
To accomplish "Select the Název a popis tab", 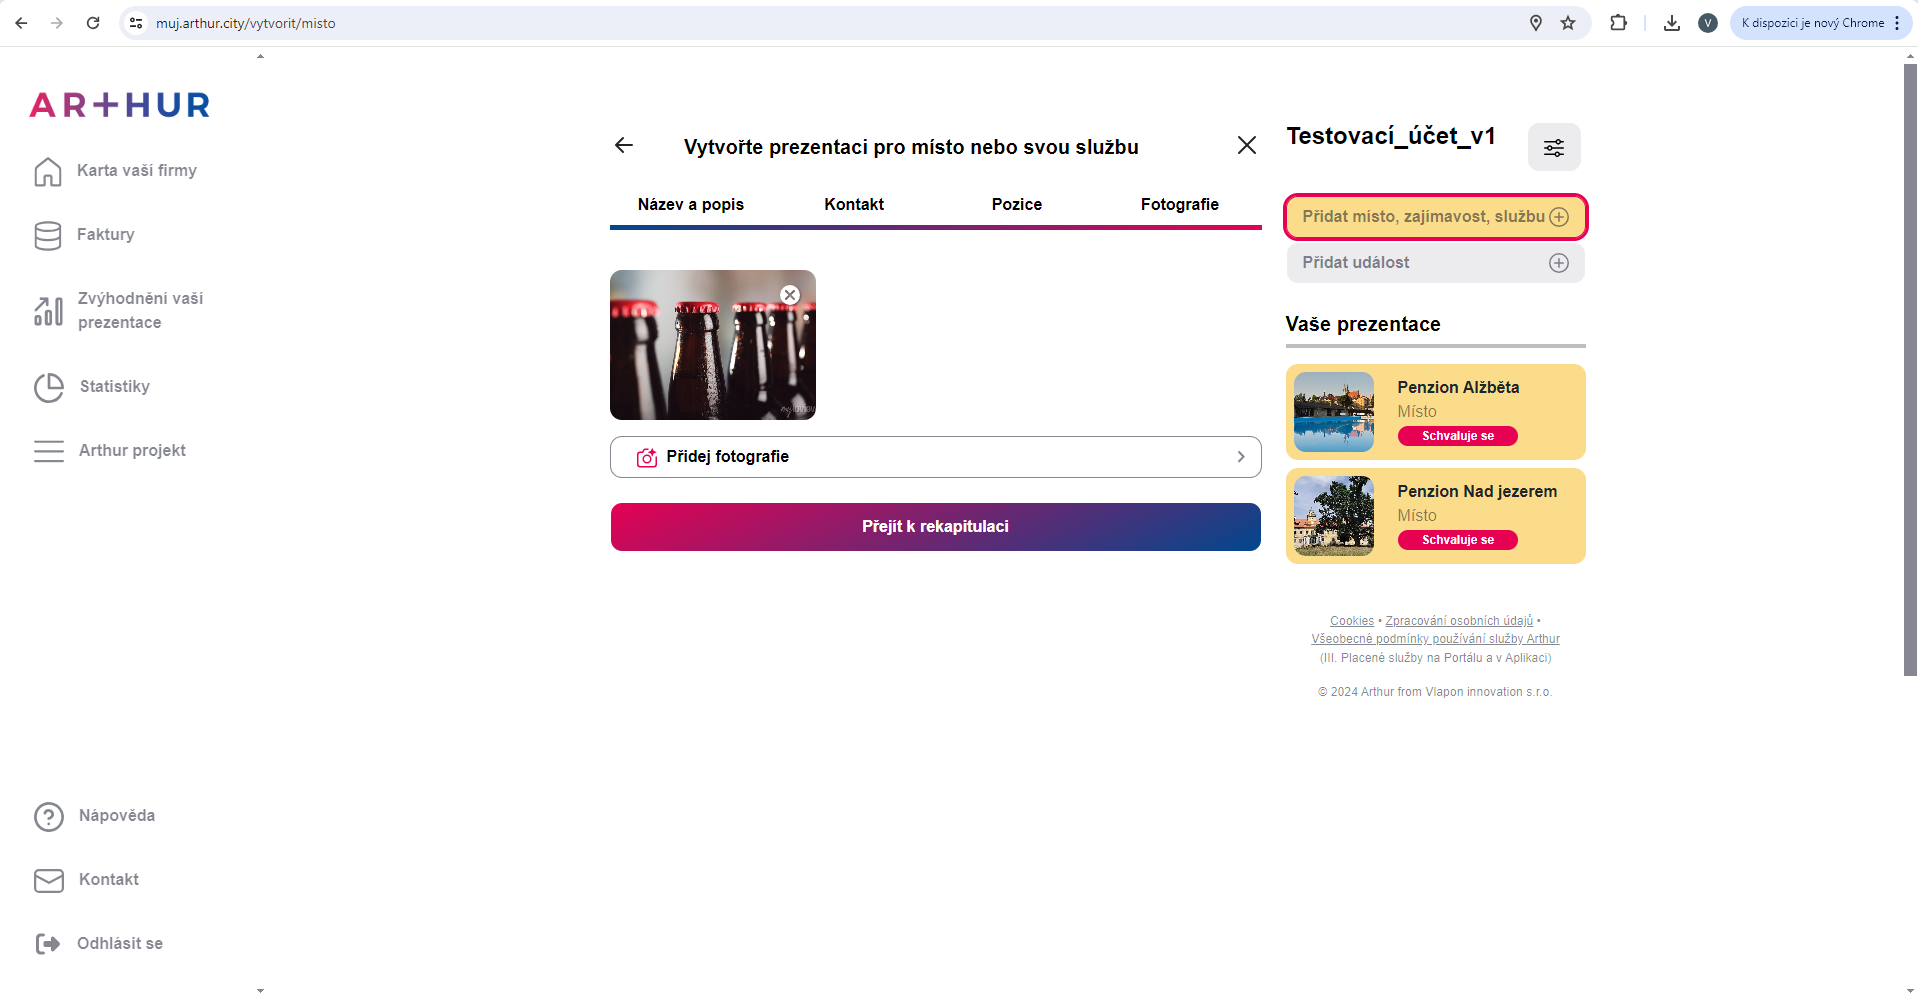I will (690, 205).
